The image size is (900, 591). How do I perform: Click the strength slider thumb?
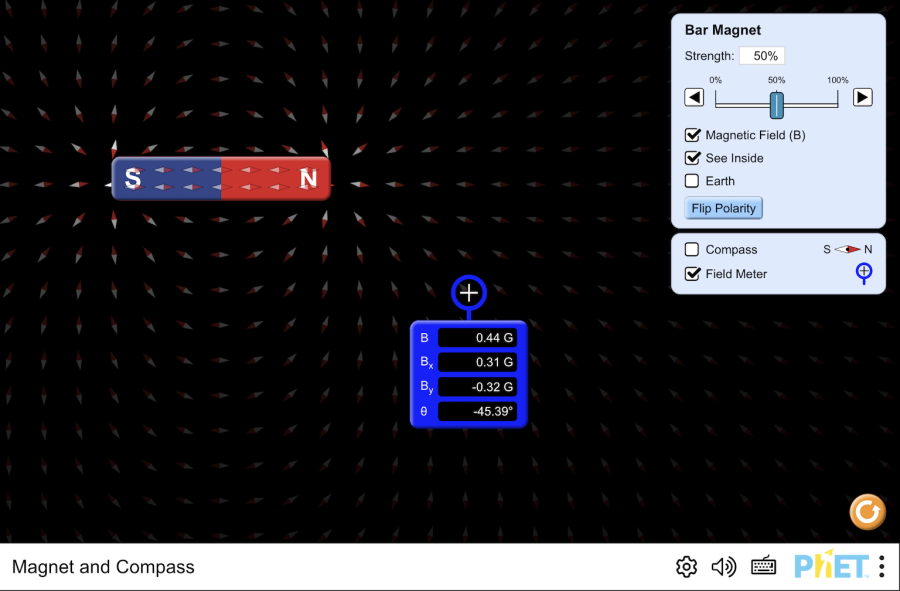pos(777,104)
